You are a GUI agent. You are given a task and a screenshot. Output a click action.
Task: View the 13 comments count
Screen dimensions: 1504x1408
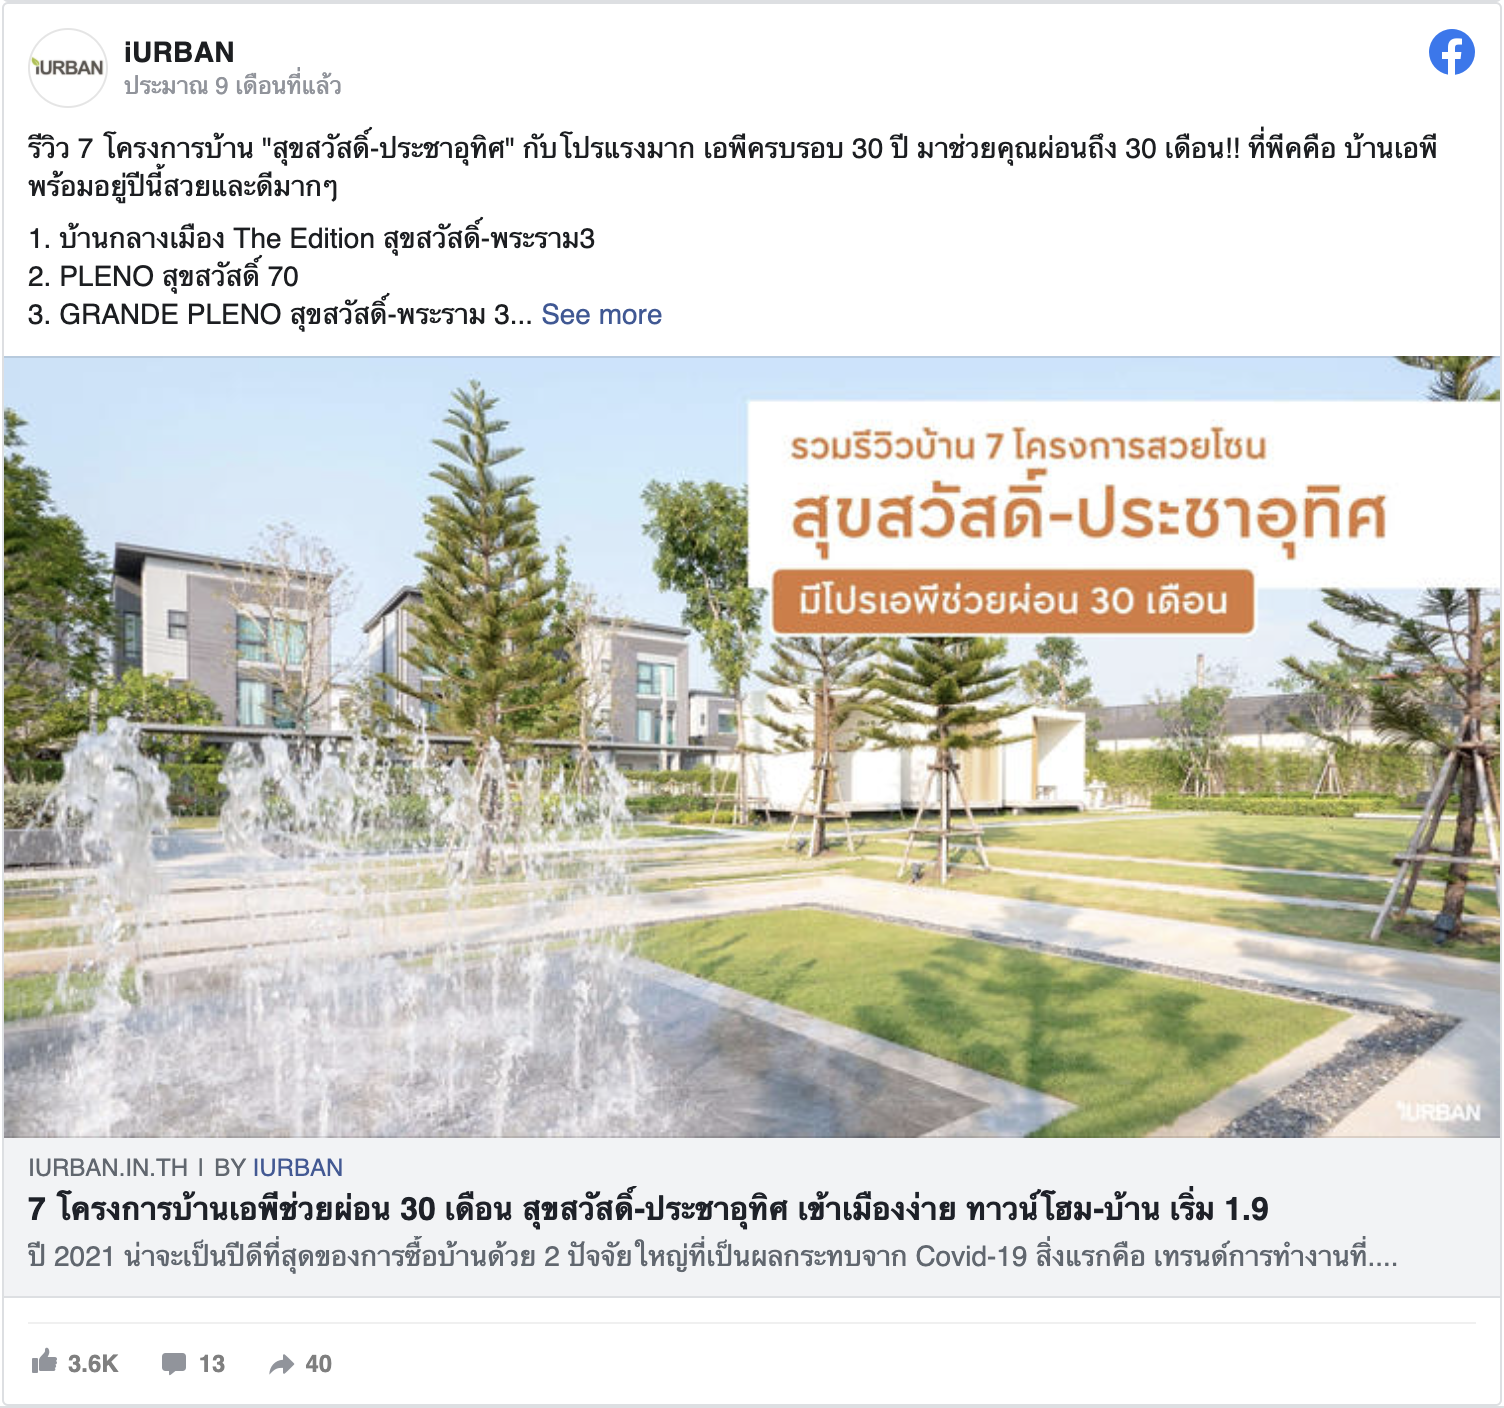point(212,1364)
